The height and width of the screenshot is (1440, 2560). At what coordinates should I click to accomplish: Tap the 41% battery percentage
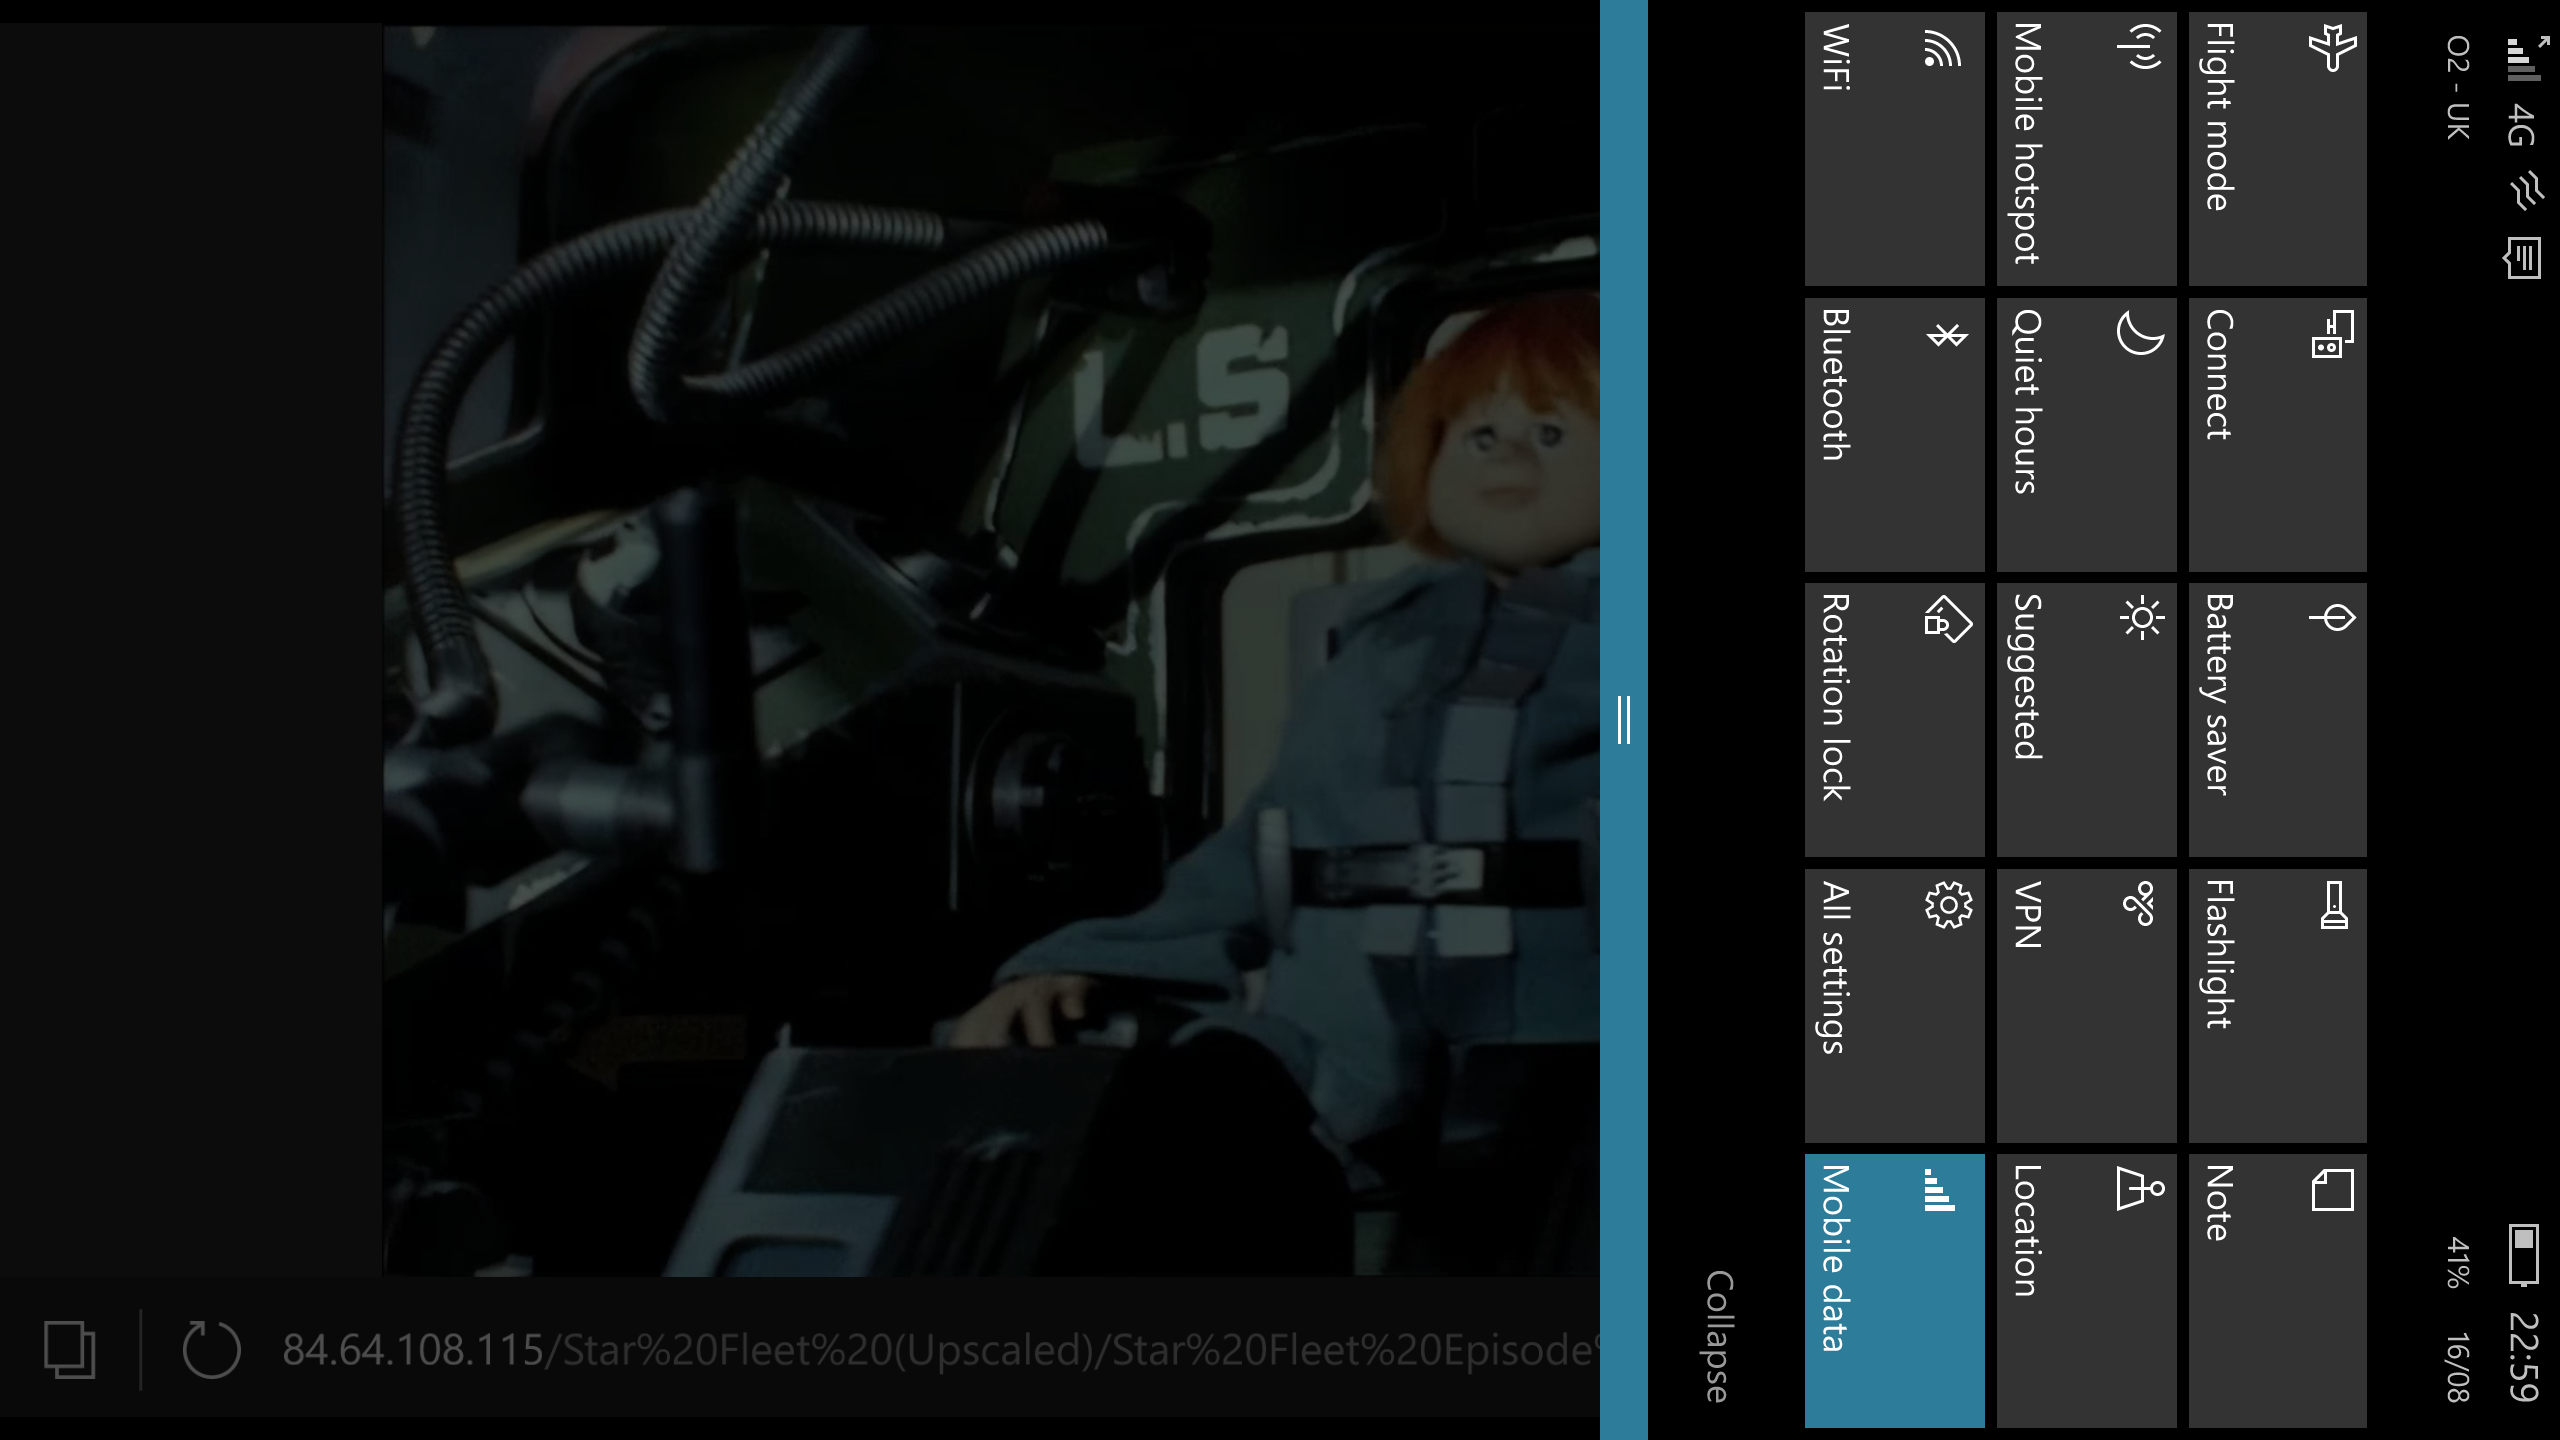[x=2457, y=1262]
